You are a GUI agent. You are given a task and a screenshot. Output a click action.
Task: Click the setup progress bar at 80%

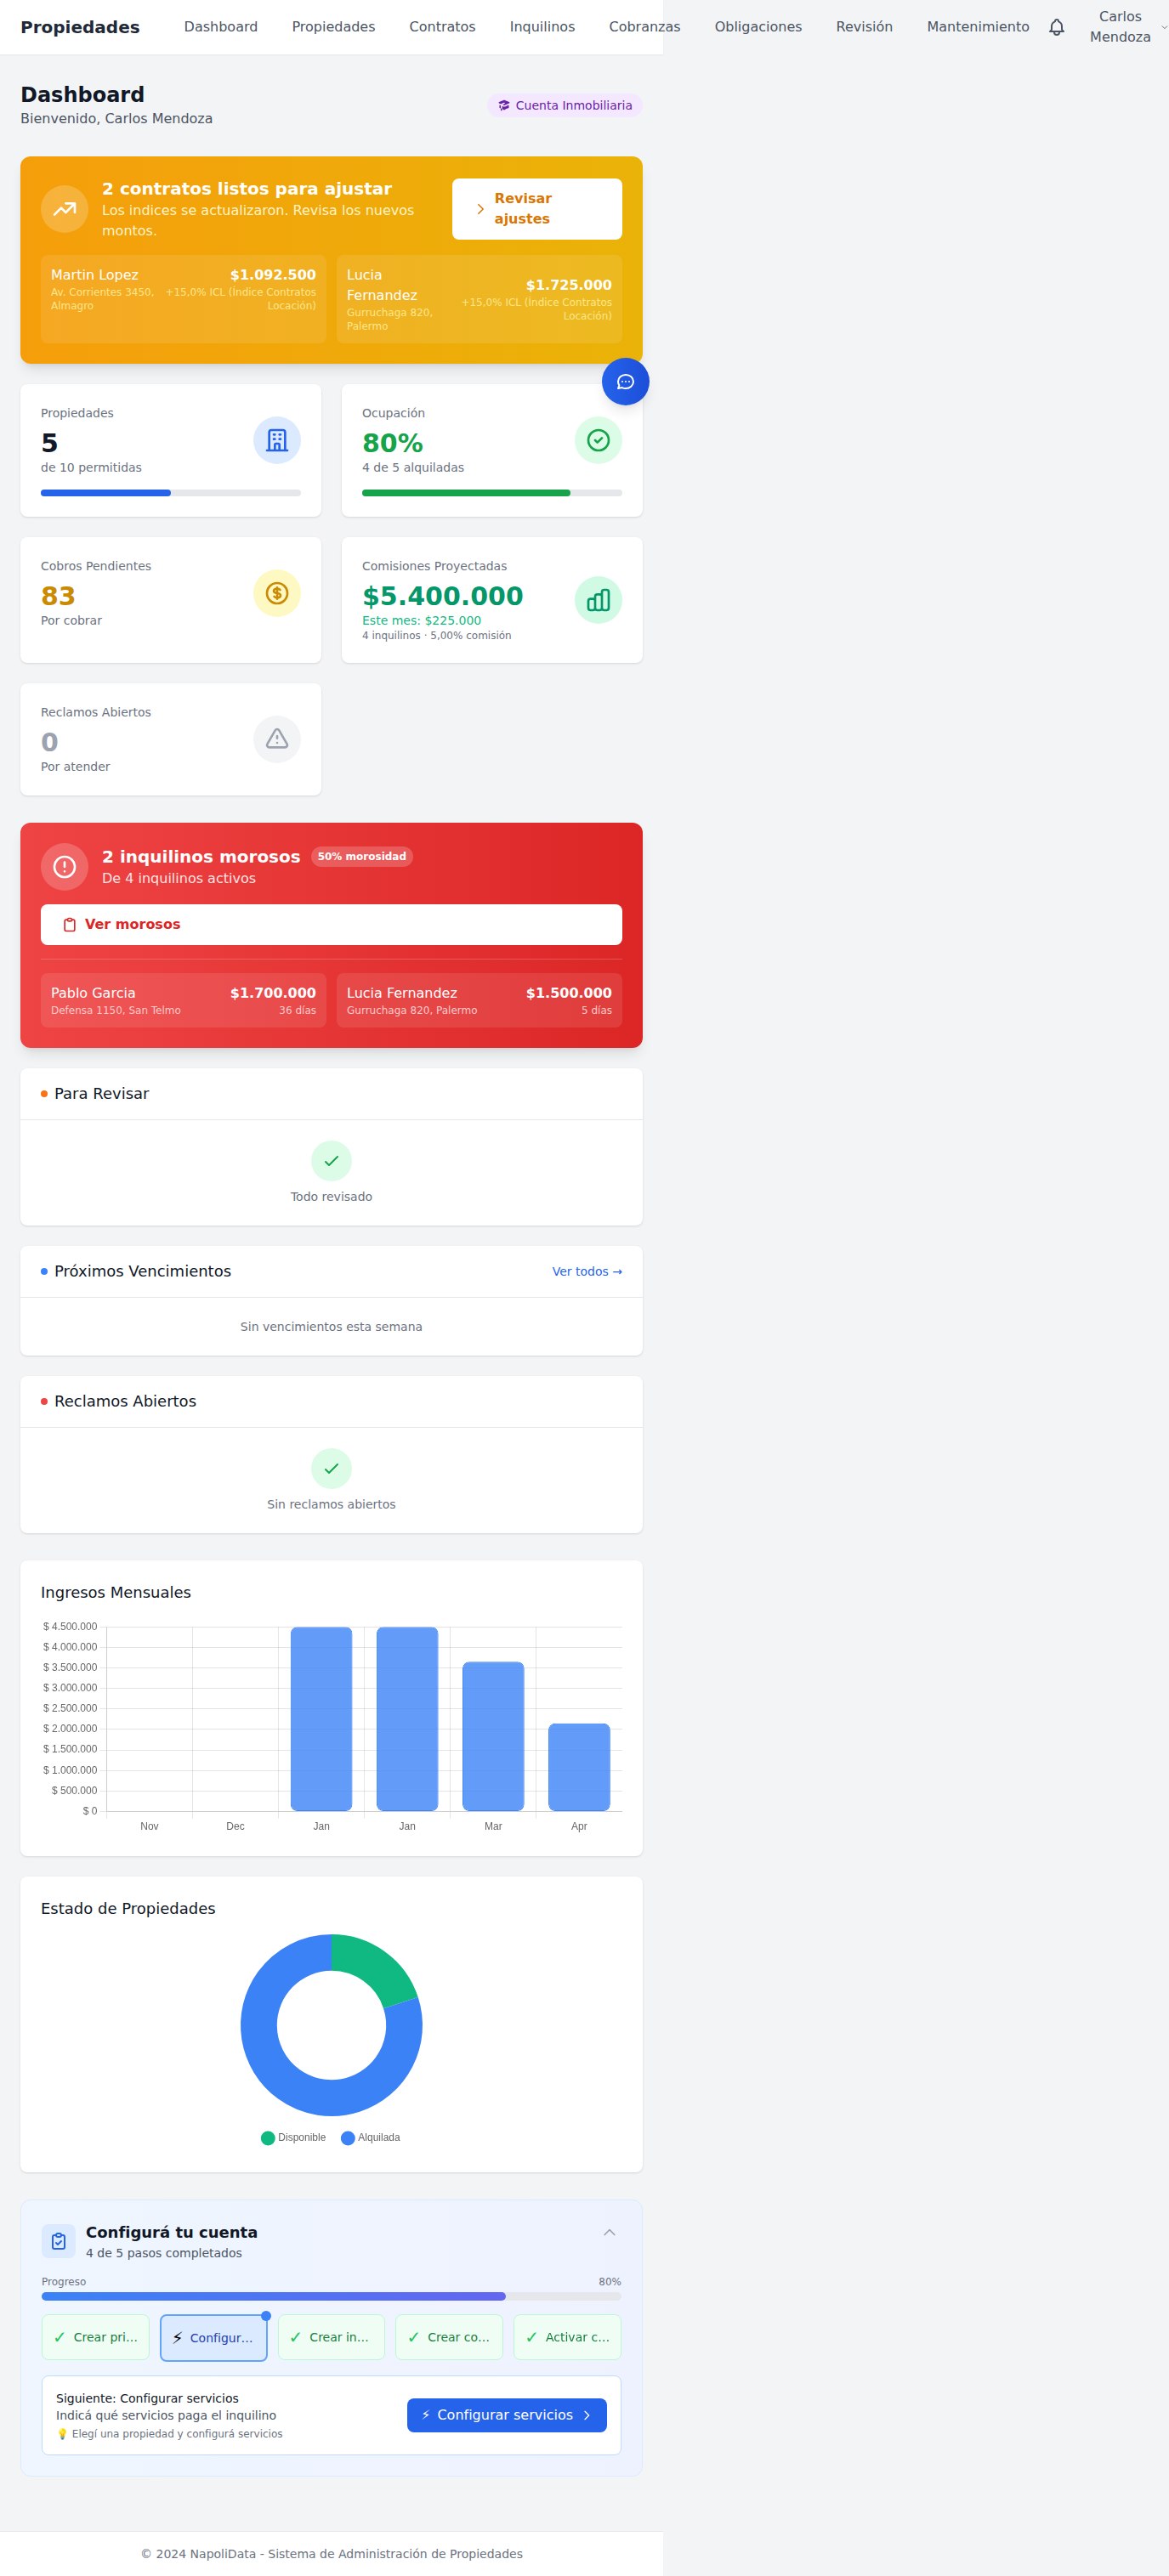pyautogui.click(x=331, y=2296)
